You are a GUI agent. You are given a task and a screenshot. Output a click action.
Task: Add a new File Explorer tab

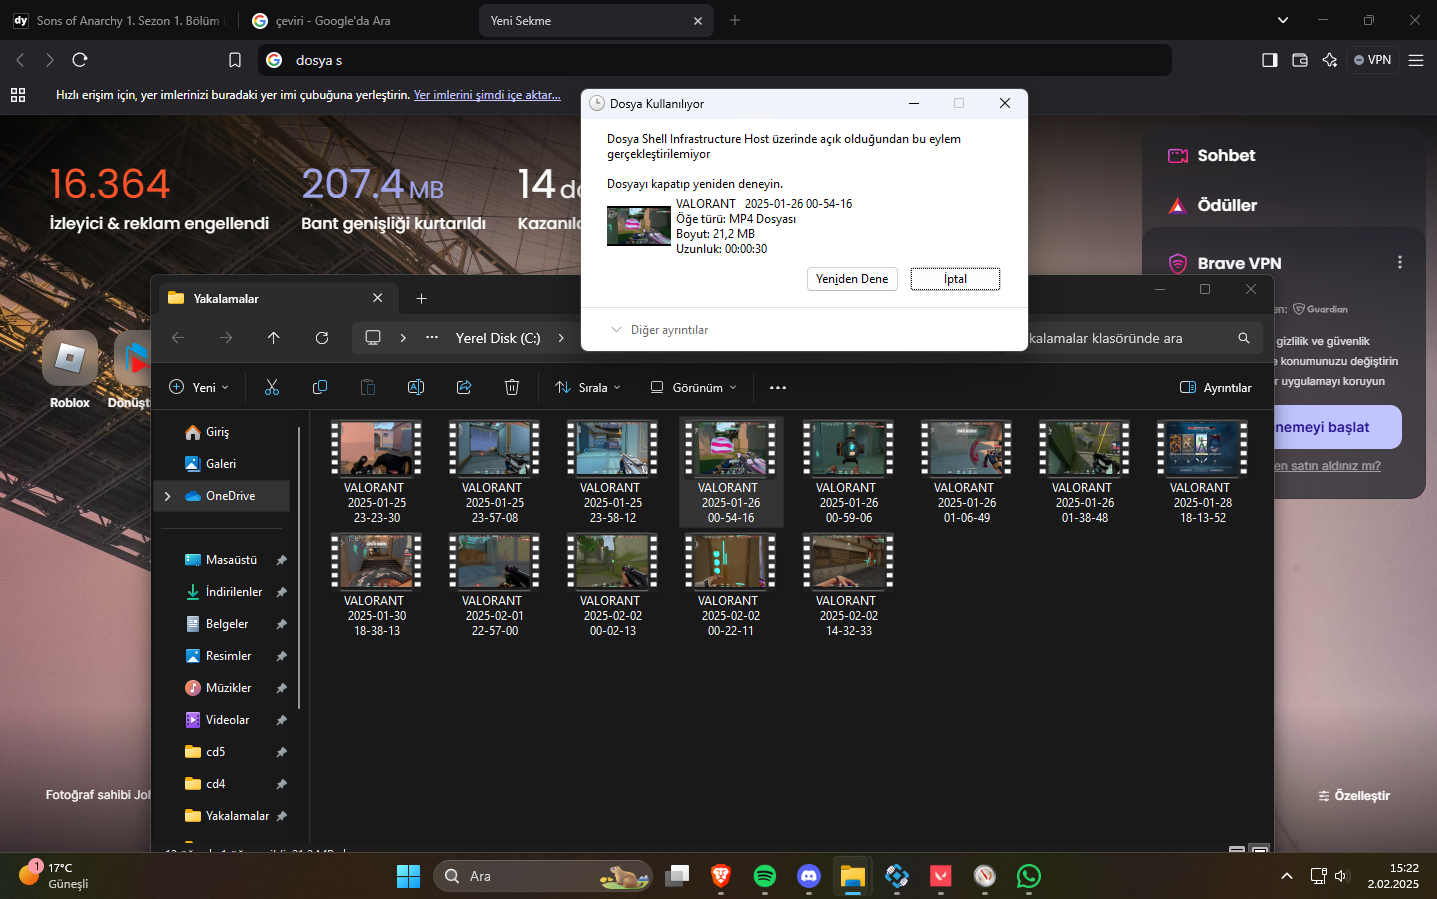click(421, 298)
